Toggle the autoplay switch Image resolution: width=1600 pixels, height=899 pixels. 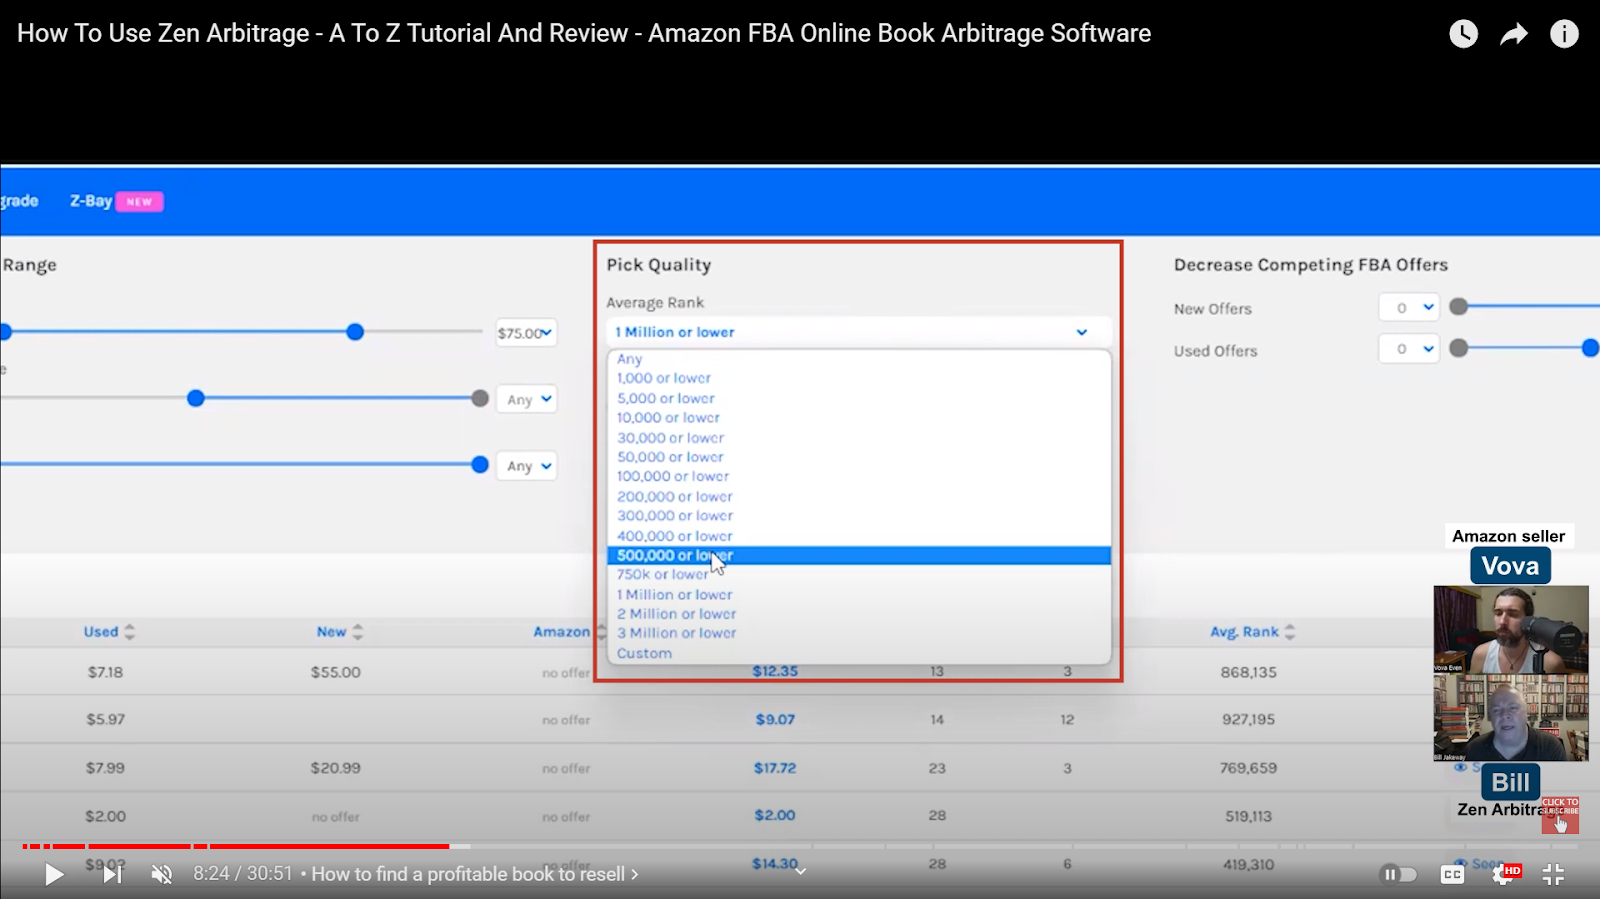1399,875
